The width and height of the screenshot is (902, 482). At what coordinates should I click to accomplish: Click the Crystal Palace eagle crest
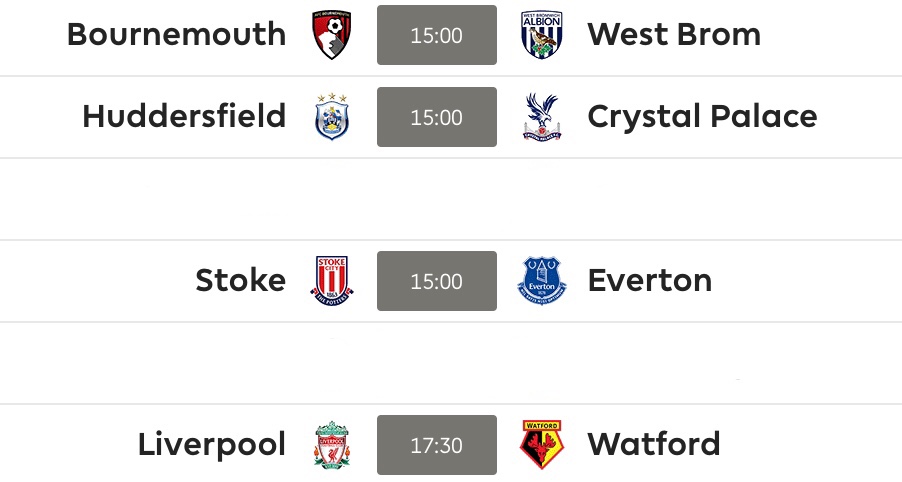tap(542, 118)
